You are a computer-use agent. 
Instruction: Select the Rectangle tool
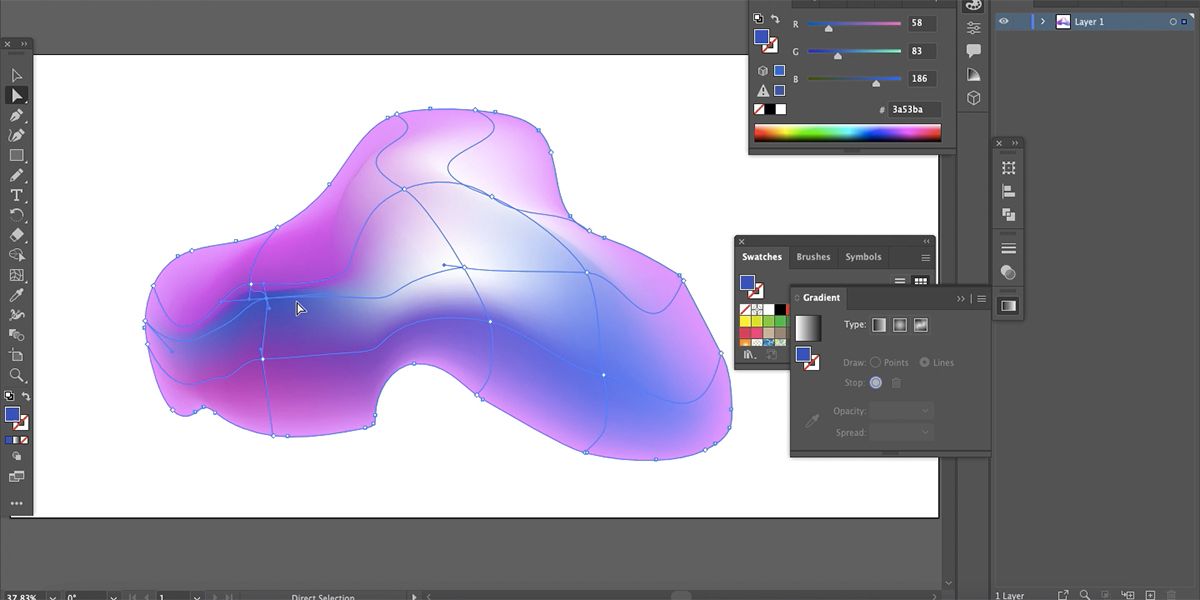tap(16, 155)
